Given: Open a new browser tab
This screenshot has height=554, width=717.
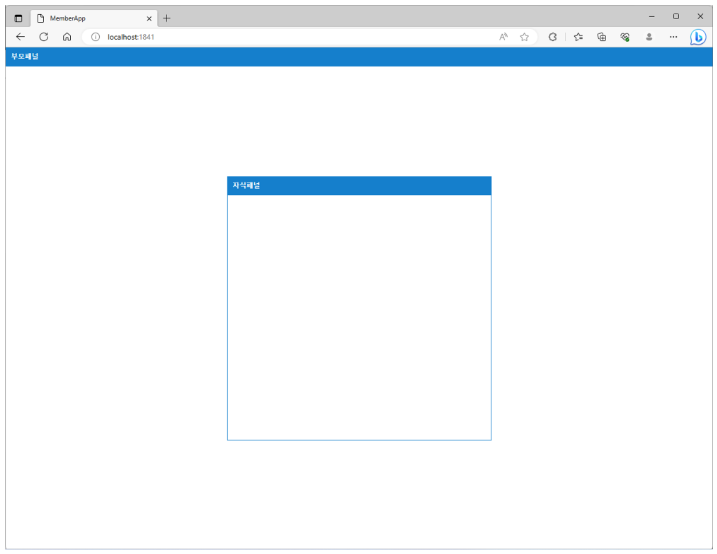Looking at the screenshot, I should [x=166, y=18].
